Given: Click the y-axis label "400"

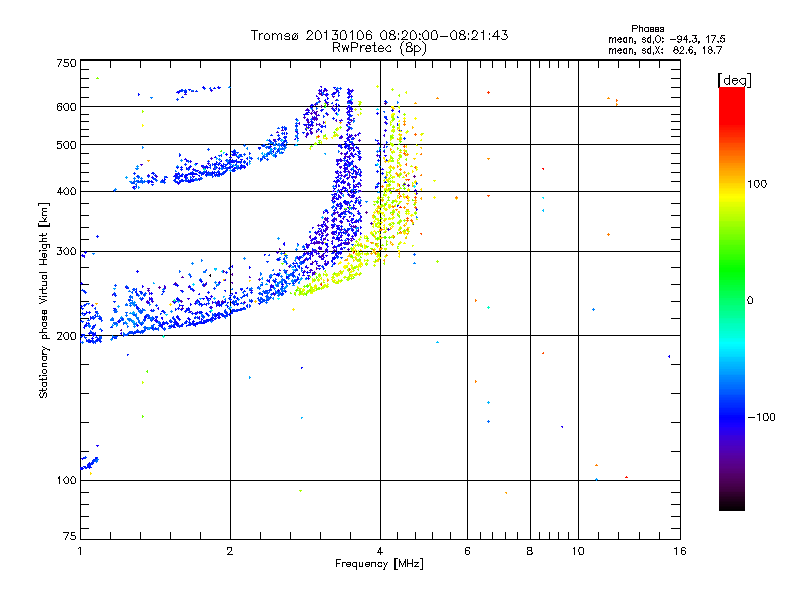Looking at the screenshot, I should (66, 191).
